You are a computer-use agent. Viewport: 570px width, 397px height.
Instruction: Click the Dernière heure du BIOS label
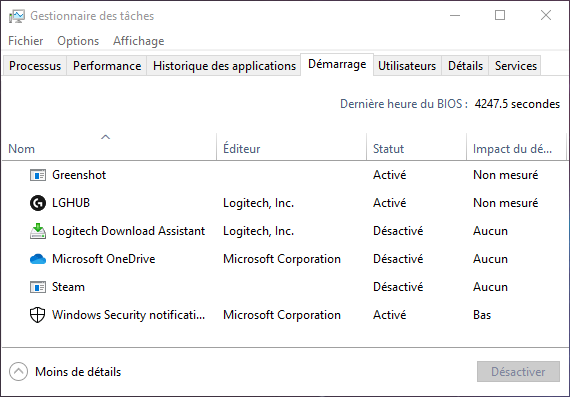tap(404, 104)
